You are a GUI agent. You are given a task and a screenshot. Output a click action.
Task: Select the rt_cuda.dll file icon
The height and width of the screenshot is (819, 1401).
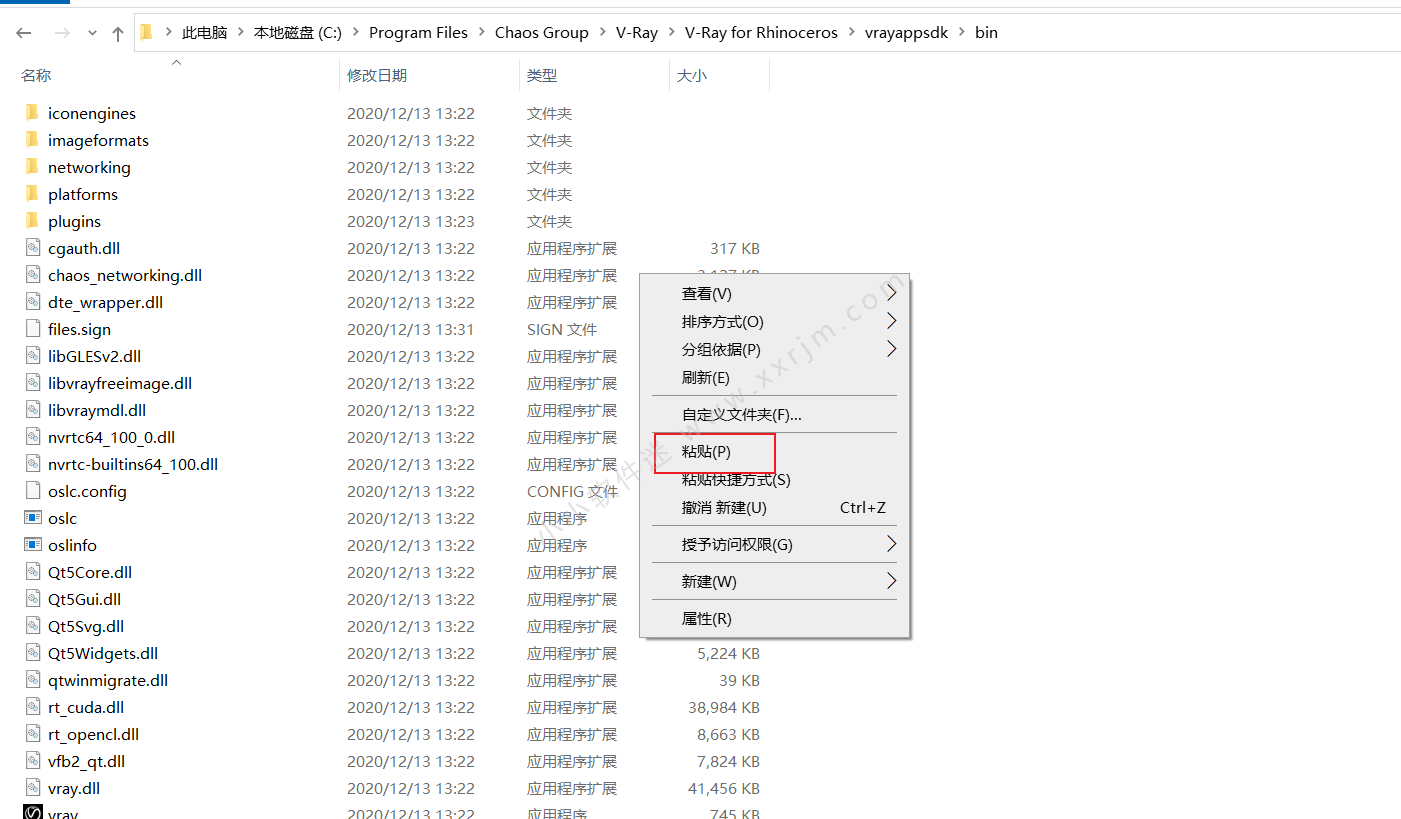click(x=32, y=707)
